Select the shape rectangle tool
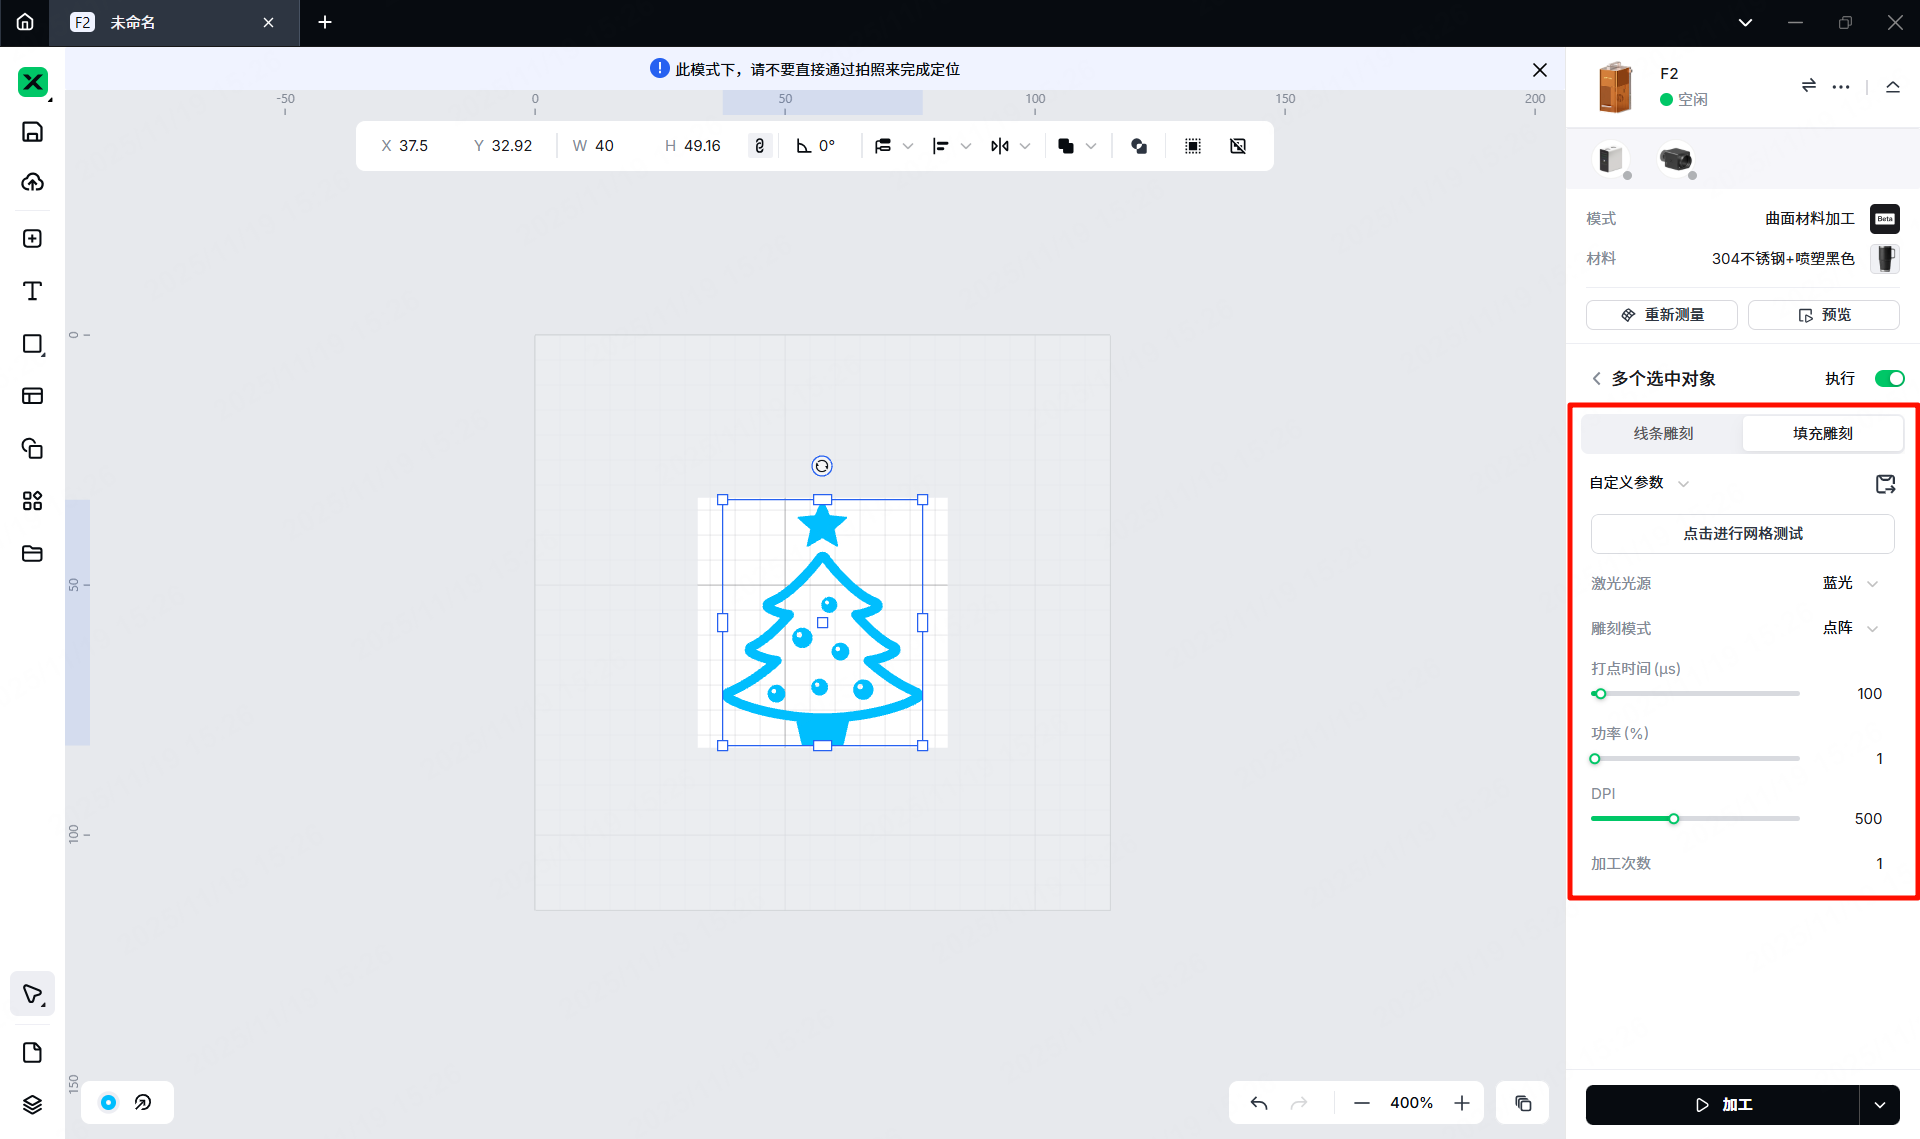Viewport: 1920px width, 1139px height. click(32, 344)
